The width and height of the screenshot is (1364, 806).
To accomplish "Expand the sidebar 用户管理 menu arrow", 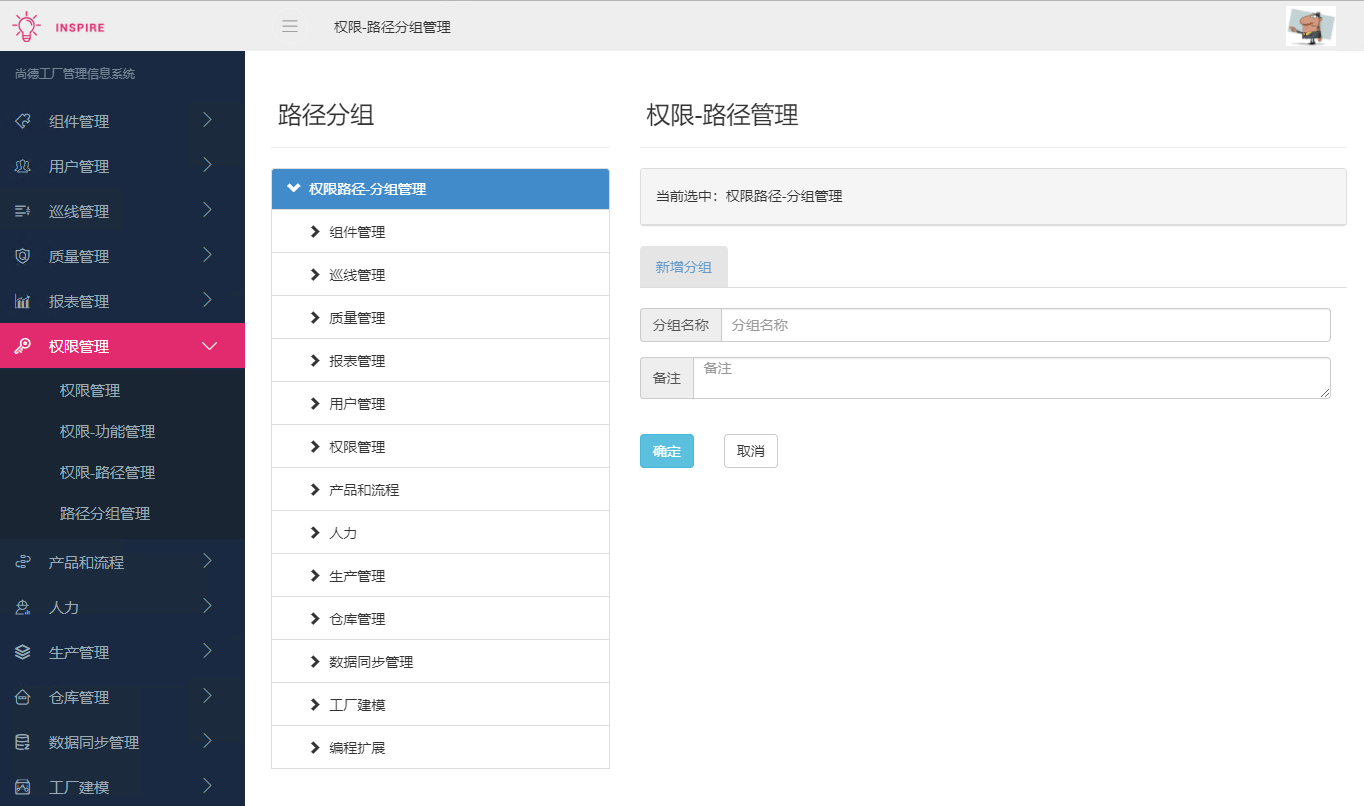I will 207,165.
